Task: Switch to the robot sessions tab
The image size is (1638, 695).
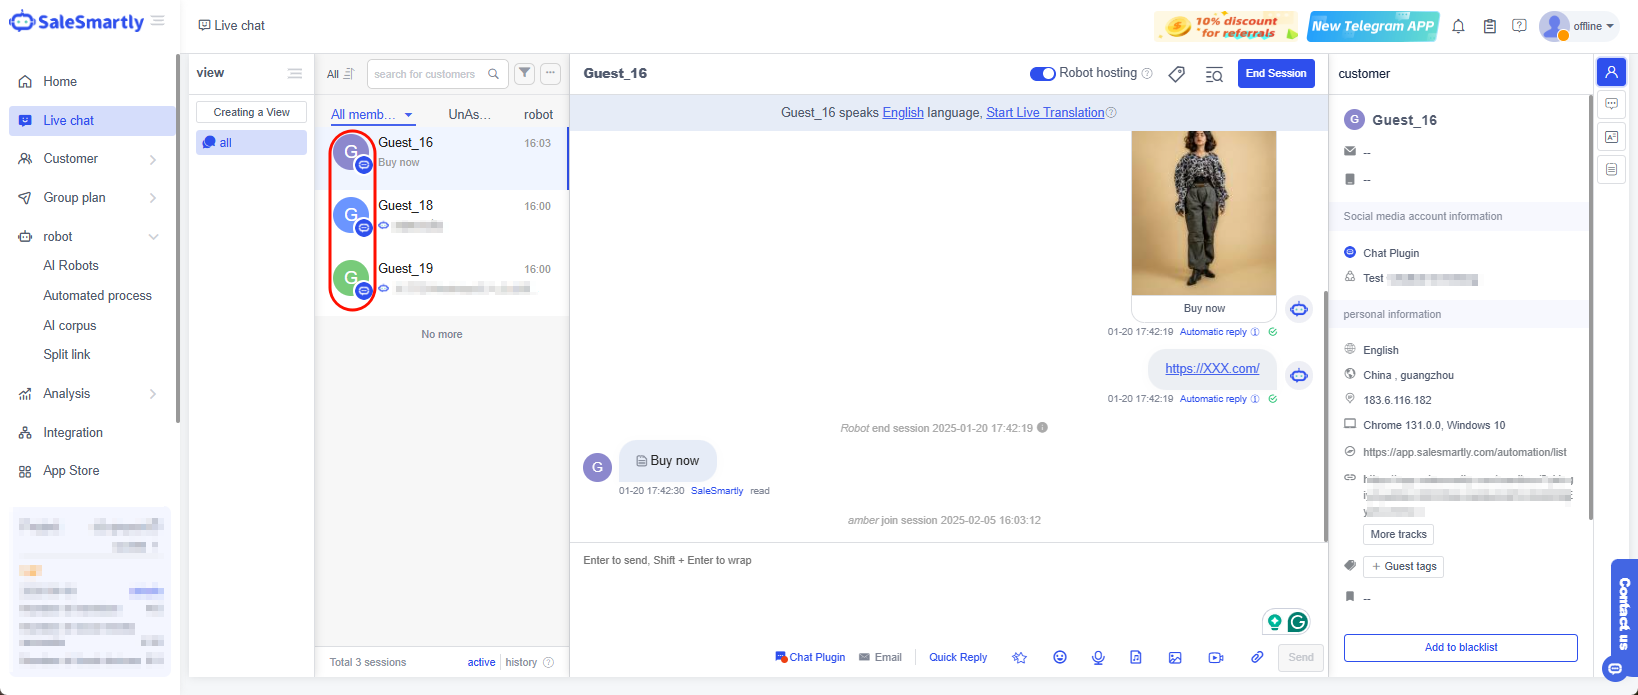Action: [x=538, y=115]
